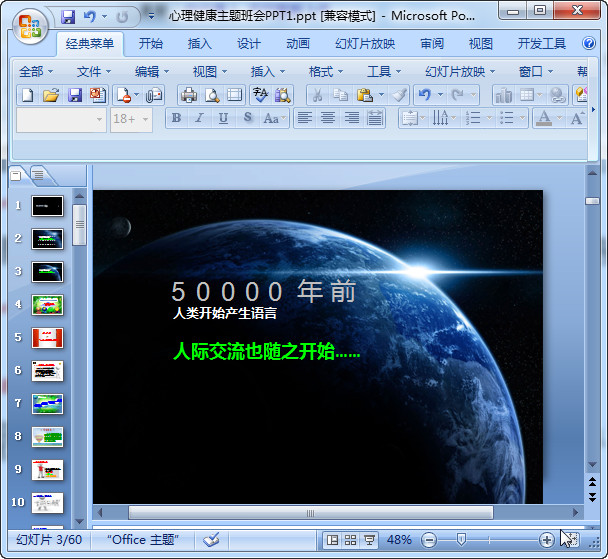Switch to the Outline pane tab
Image resolution: width=608 pixels, height=559 pixels.
[x=38, y=175]
